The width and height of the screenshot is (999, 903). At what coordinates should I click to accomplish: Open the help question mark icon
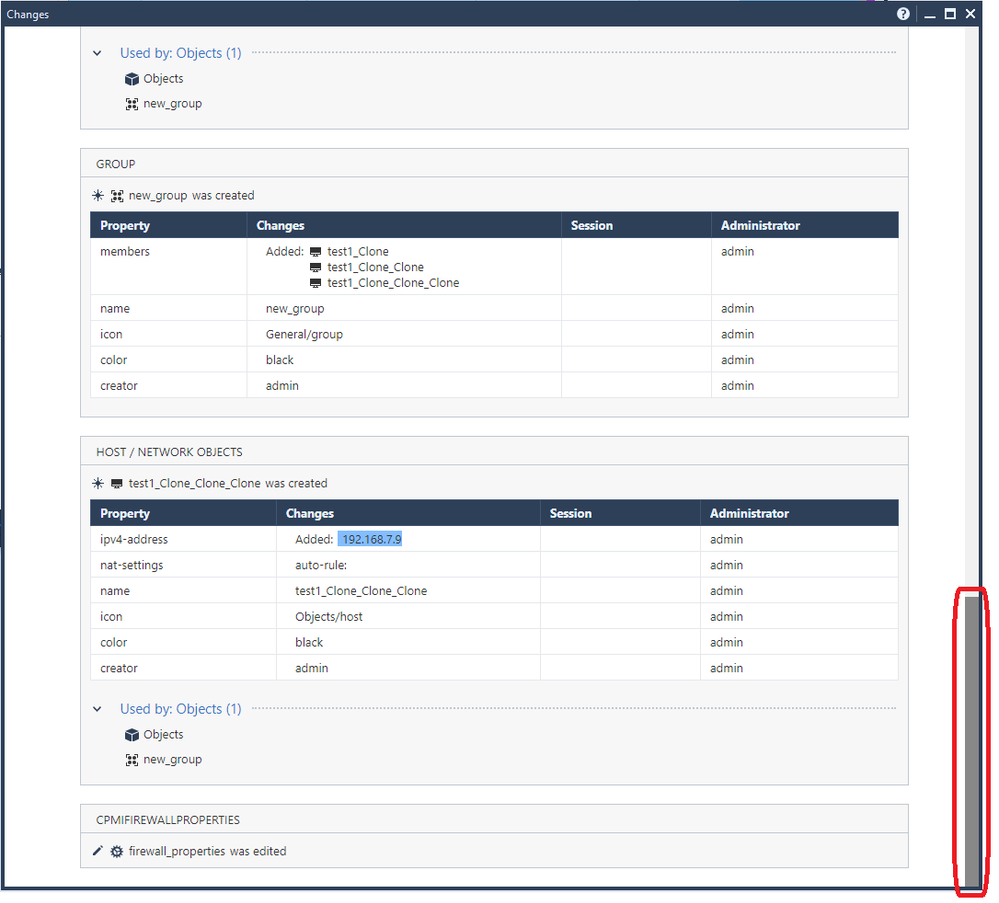click(x=903, y=14)
